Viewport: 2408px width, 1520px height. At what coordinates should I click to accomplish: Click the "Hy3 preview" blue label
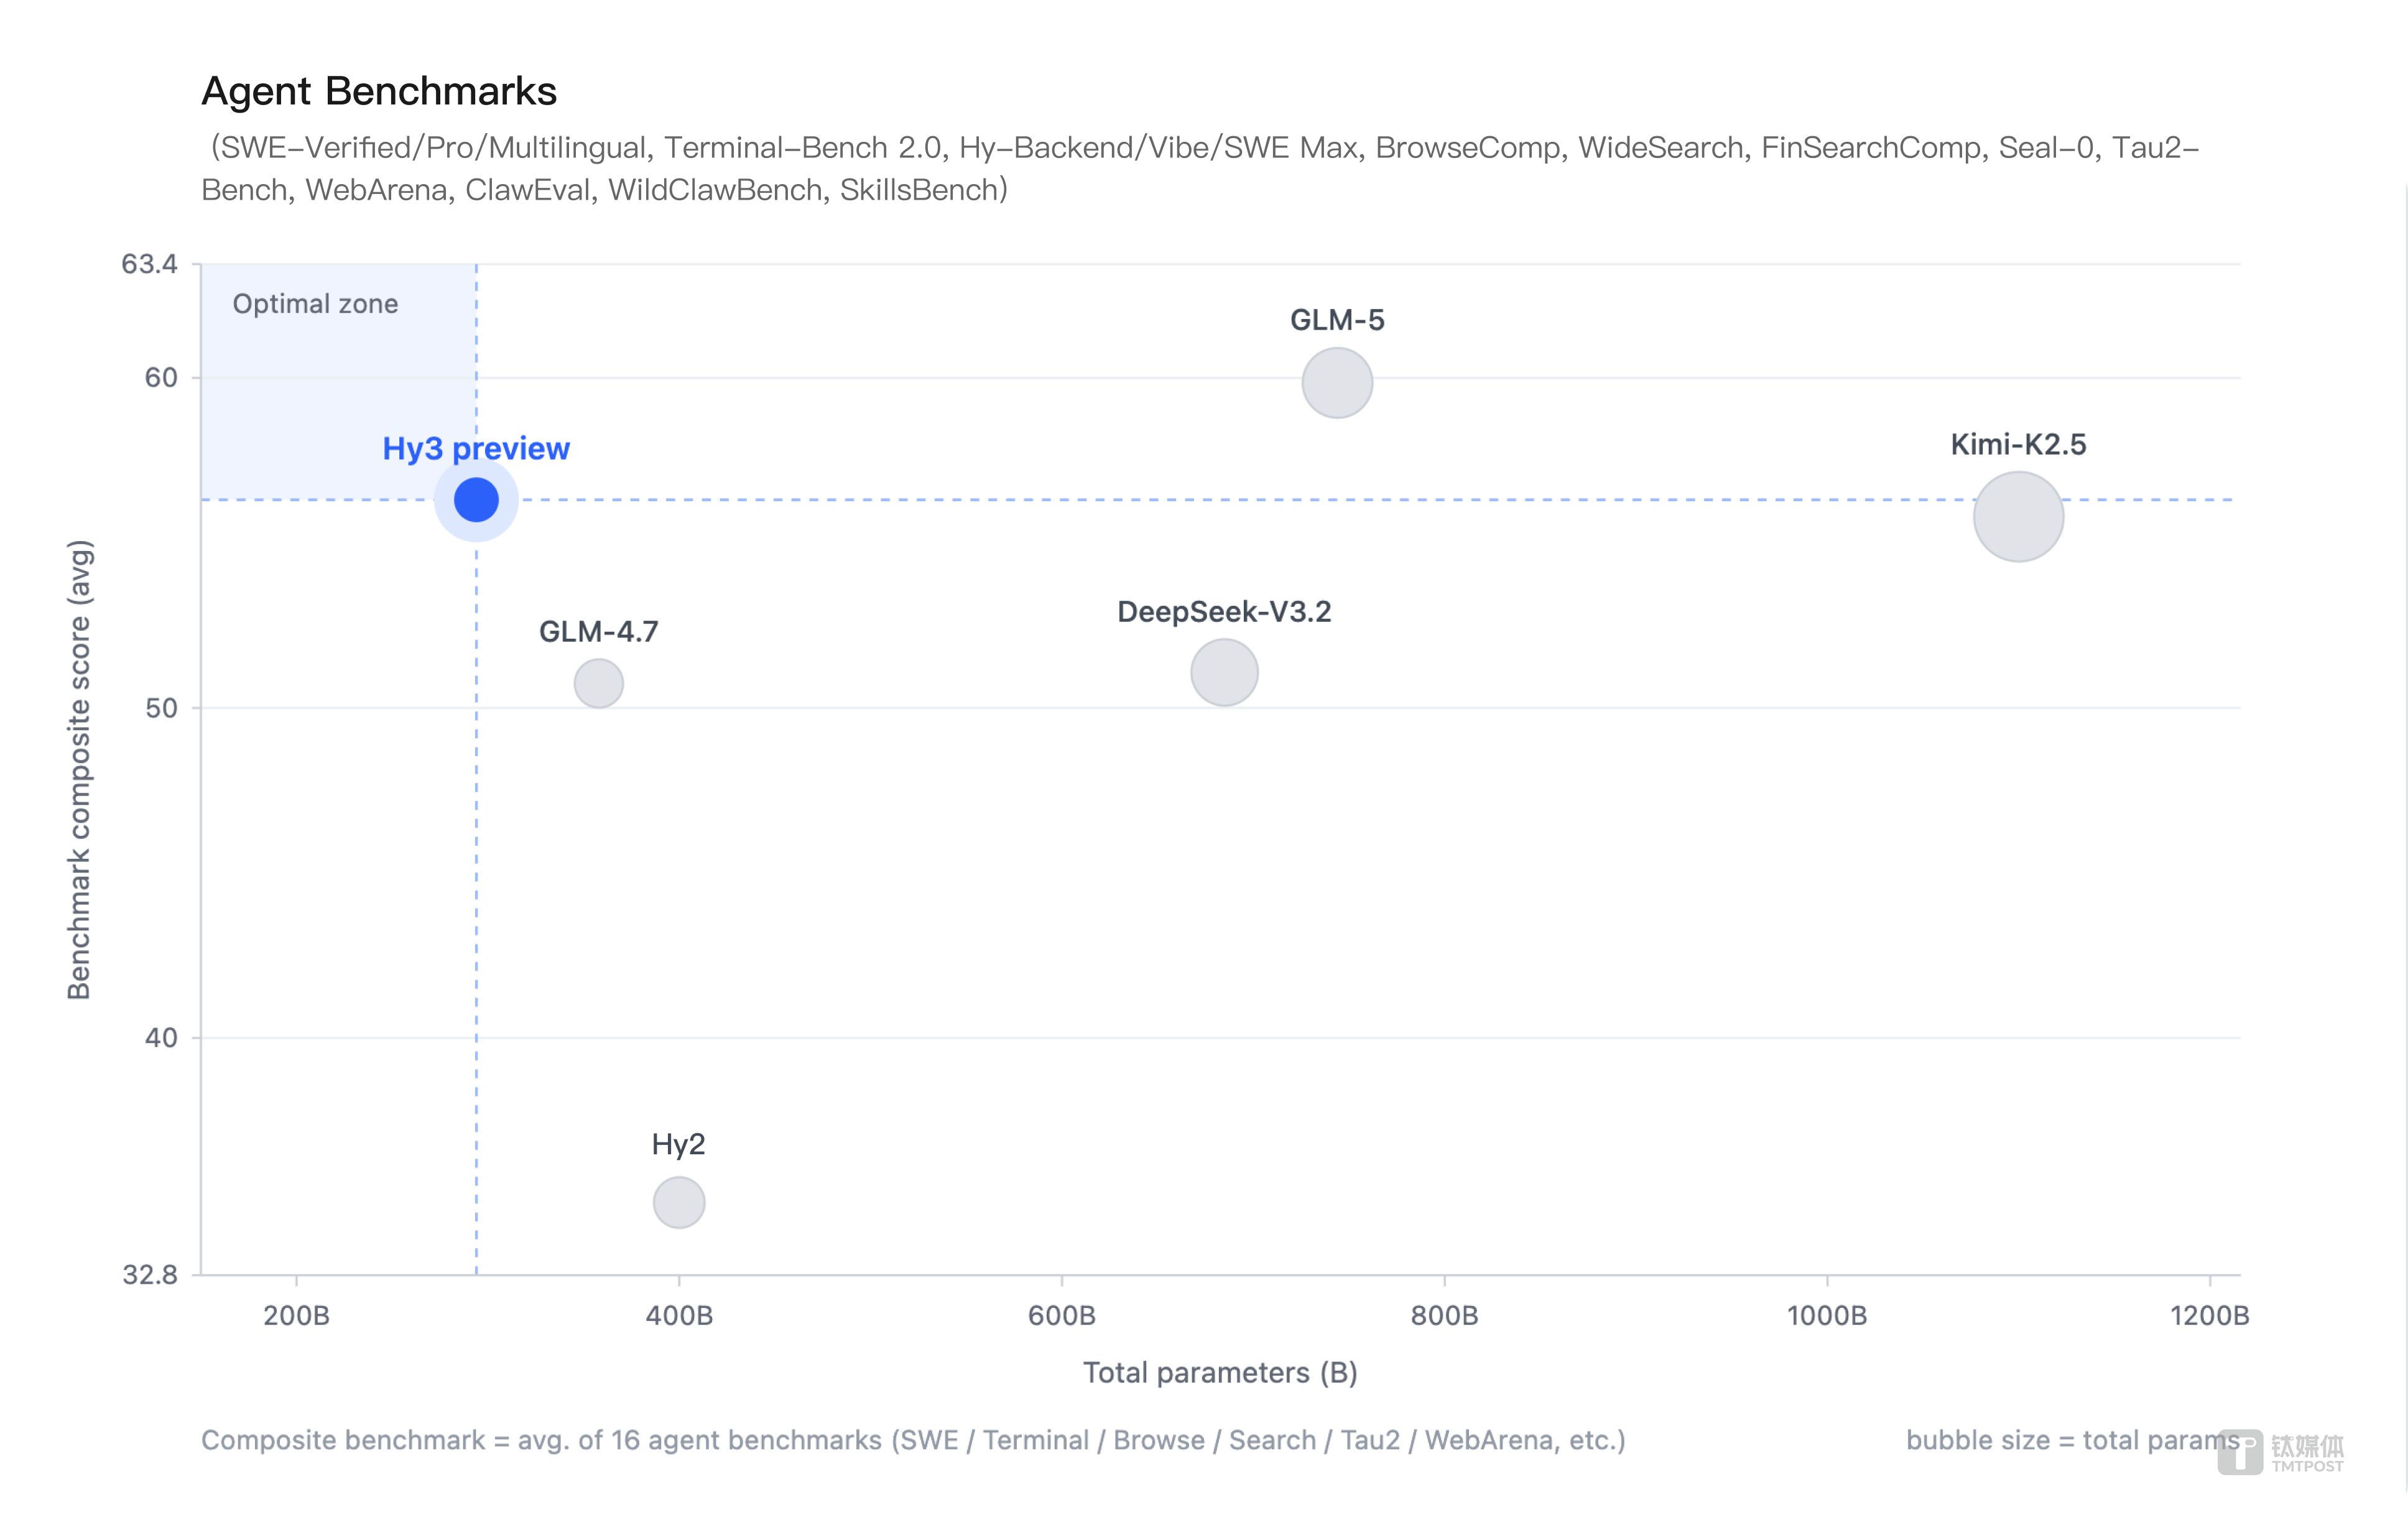point(476,449)
